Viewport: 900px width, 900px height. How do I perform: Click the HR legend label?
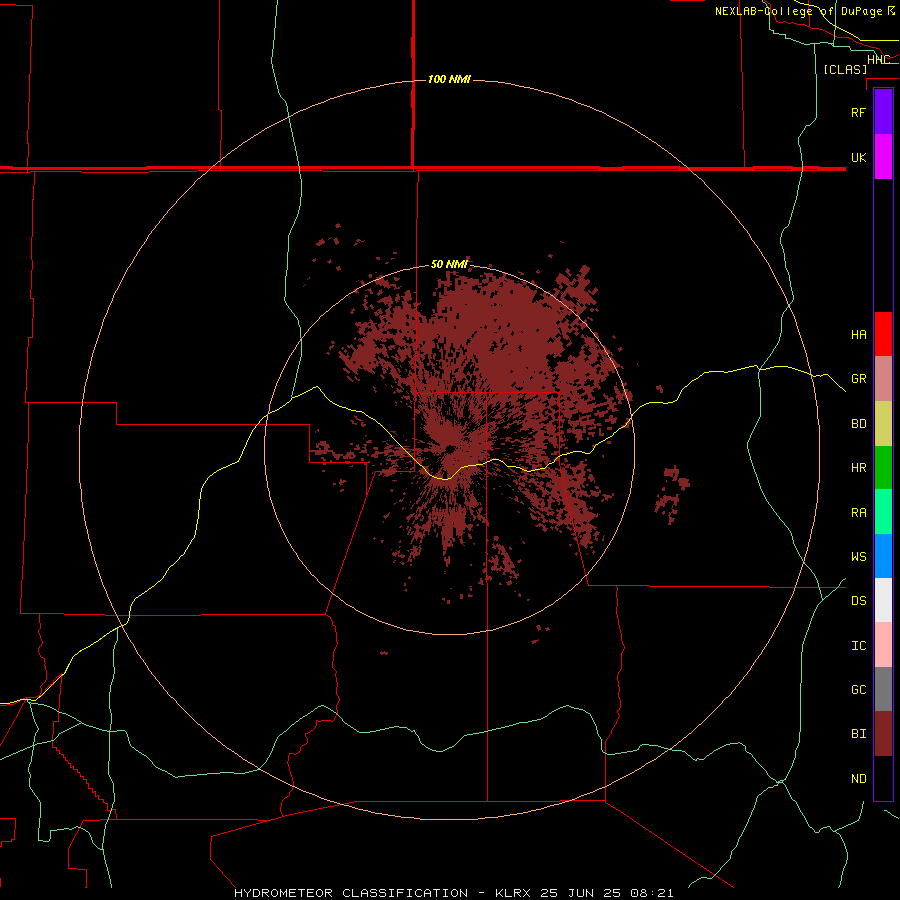pyautogui.click(x=859, y=468)
